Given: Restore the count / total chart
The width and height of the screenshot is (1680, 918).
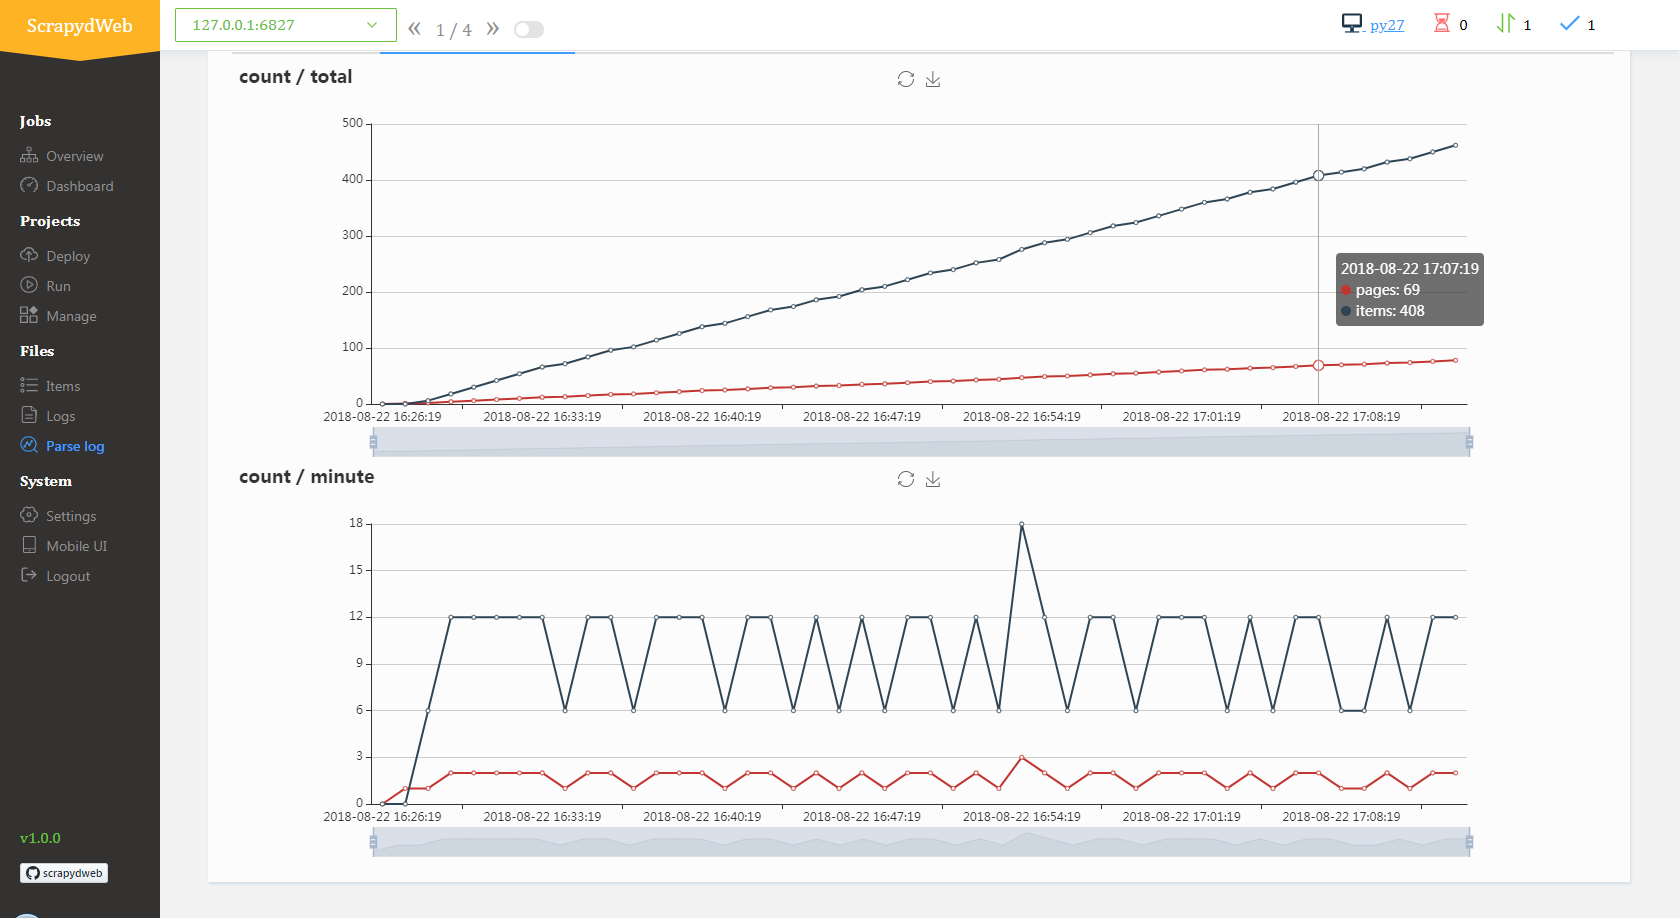Looking at the screenshot, I should (x=906, y=79).
